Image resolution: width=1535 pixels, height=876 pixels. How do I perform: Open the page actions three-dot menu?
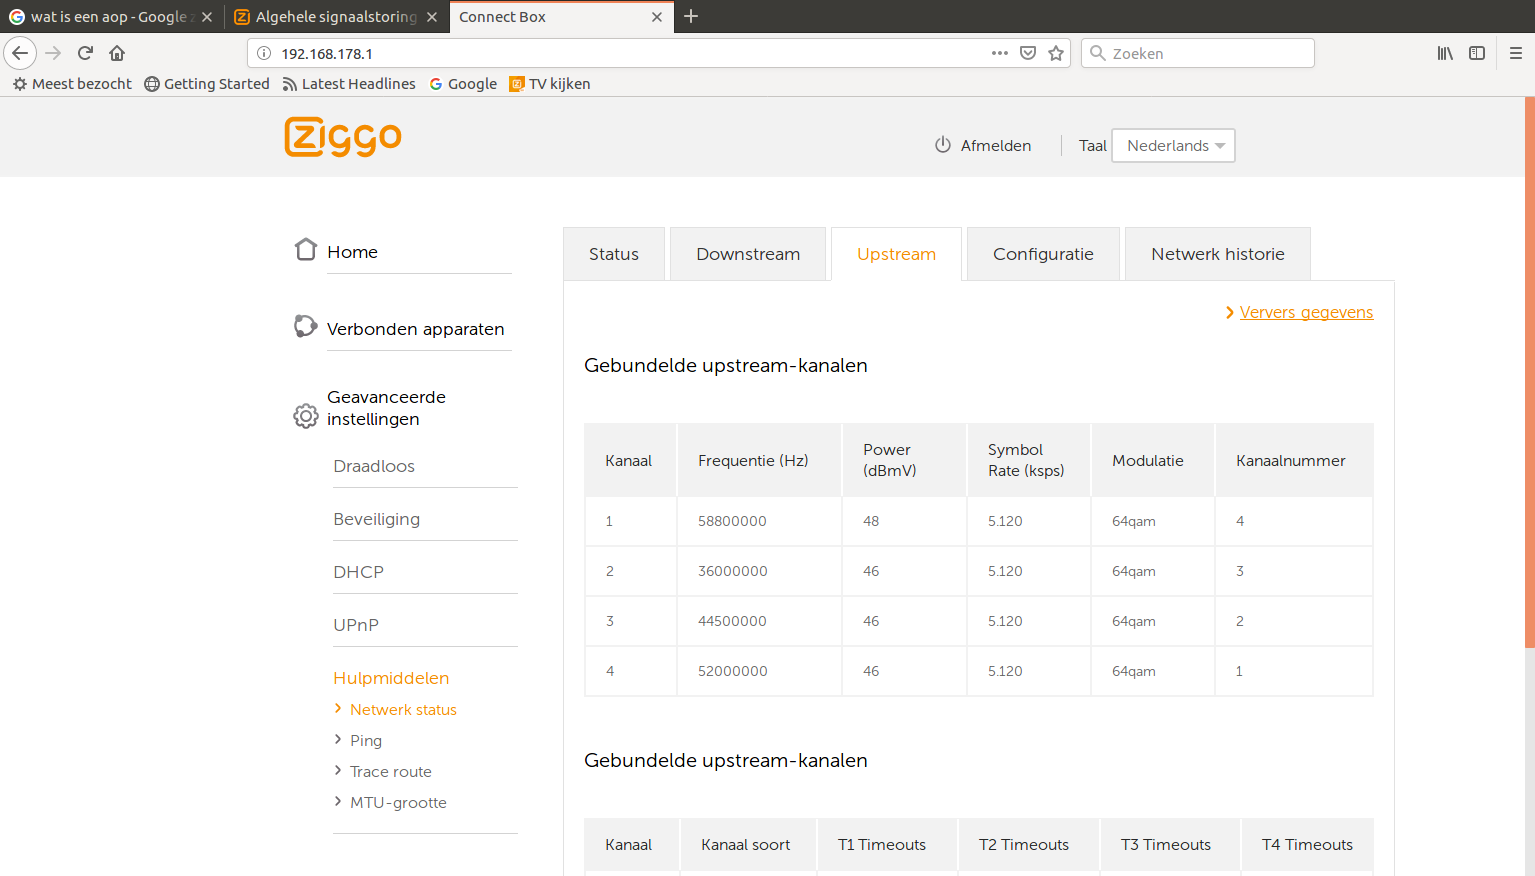tap(999, 53)
